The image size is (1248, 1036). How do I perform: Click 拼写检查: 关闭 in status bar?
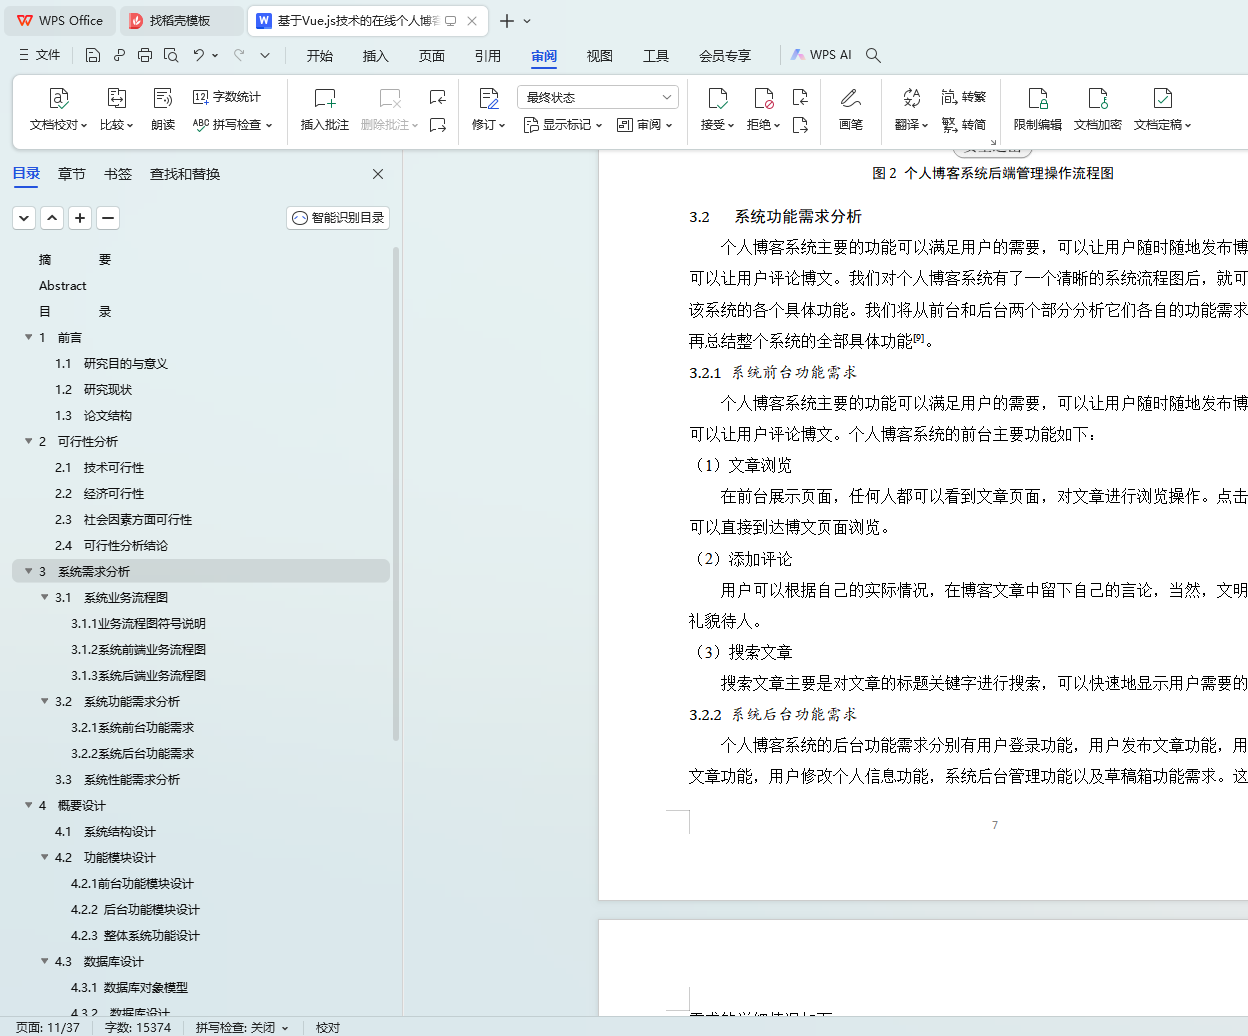pos(242,1027)
